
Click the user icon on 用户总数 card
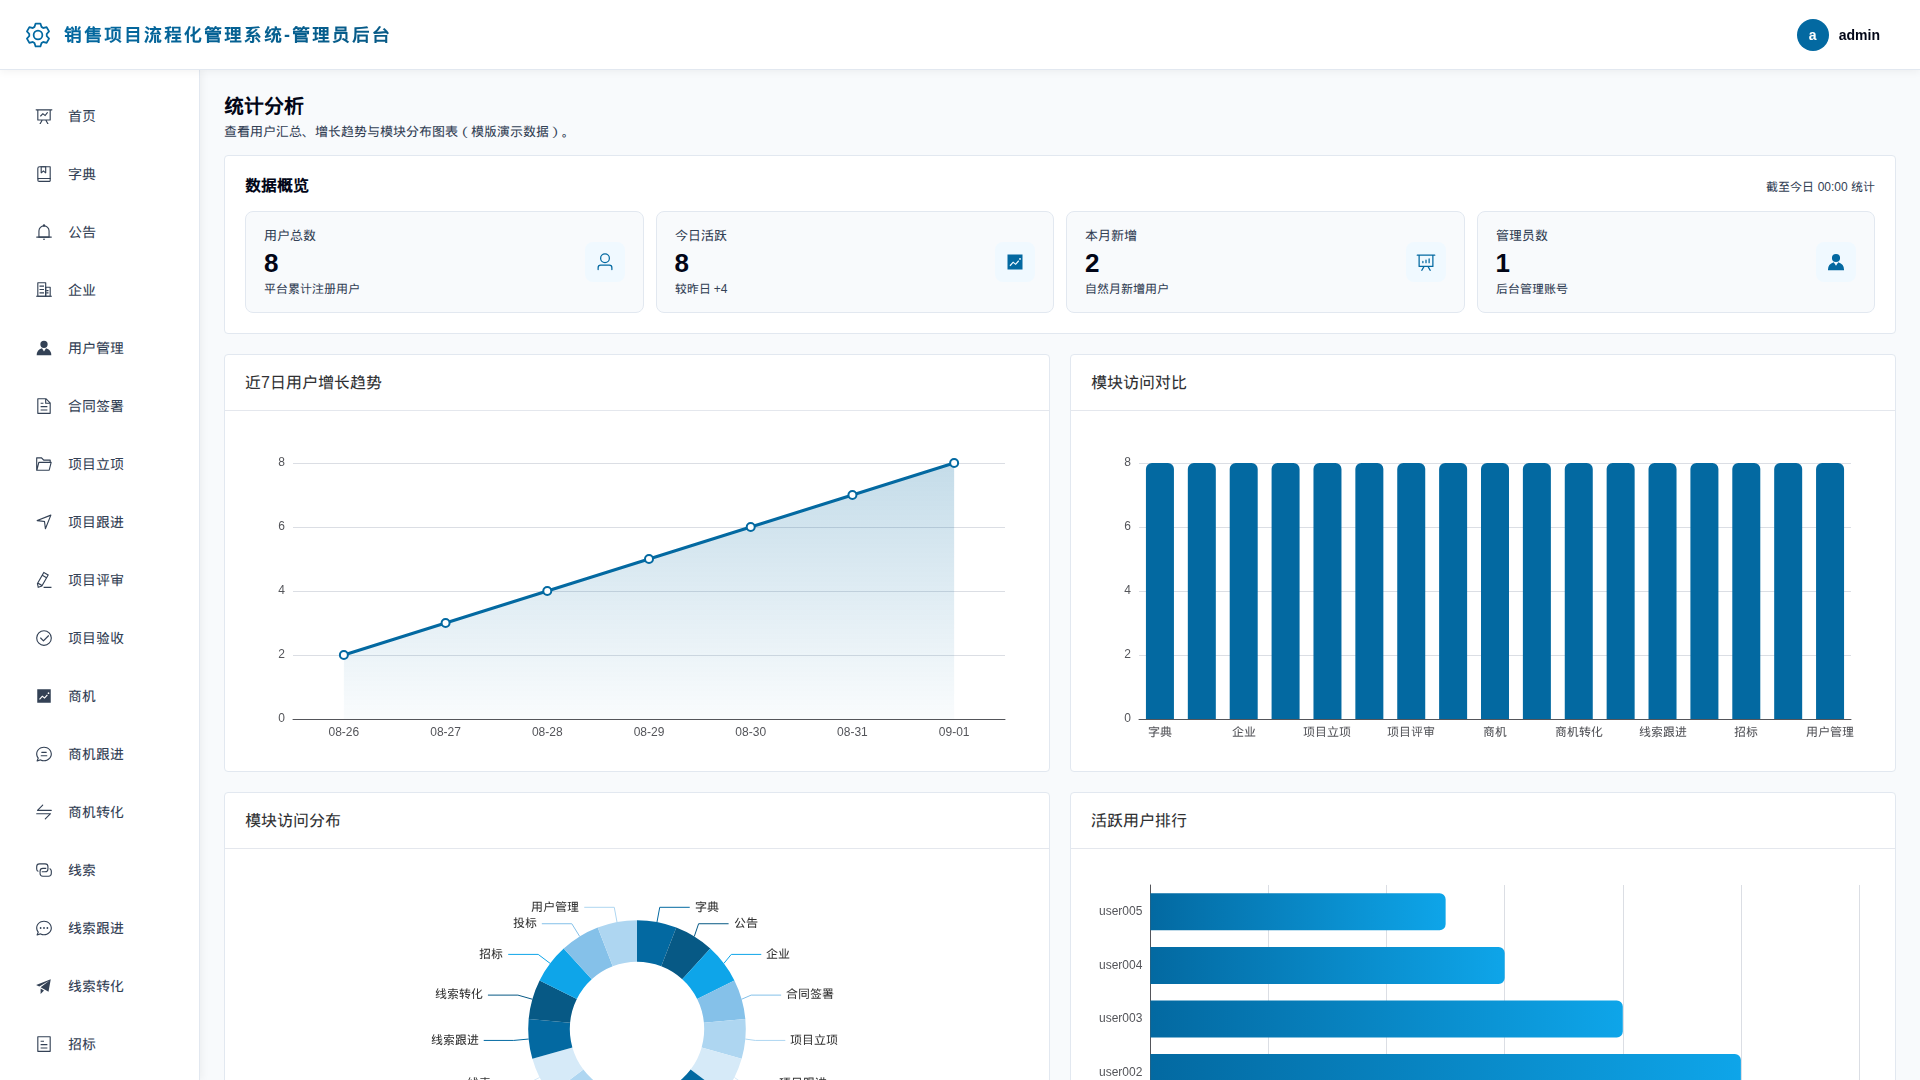[x=605, y=262]
